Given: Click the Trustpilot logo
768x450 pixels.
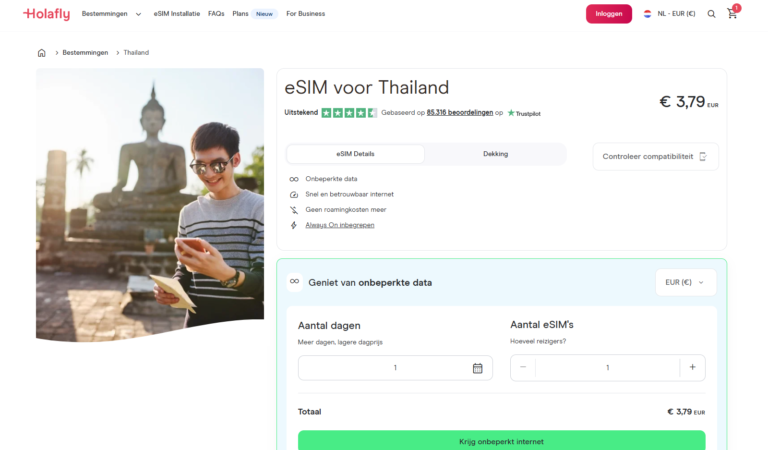Looking at the screenshot, I should (x=523, y=113).
